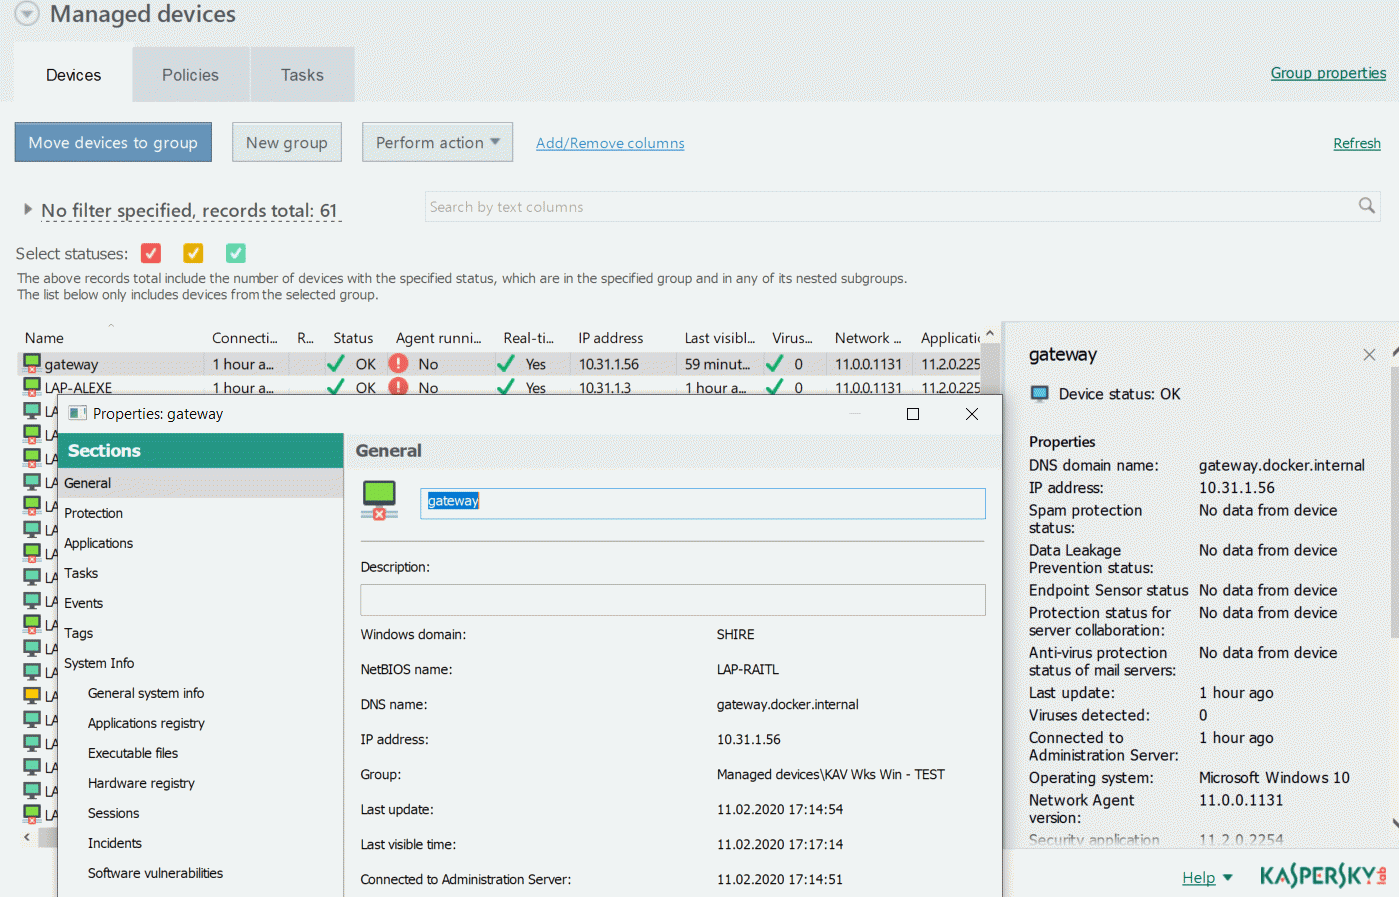Switch to the Policies tab
1399x897 pixels.
click(x=190, y=75)
